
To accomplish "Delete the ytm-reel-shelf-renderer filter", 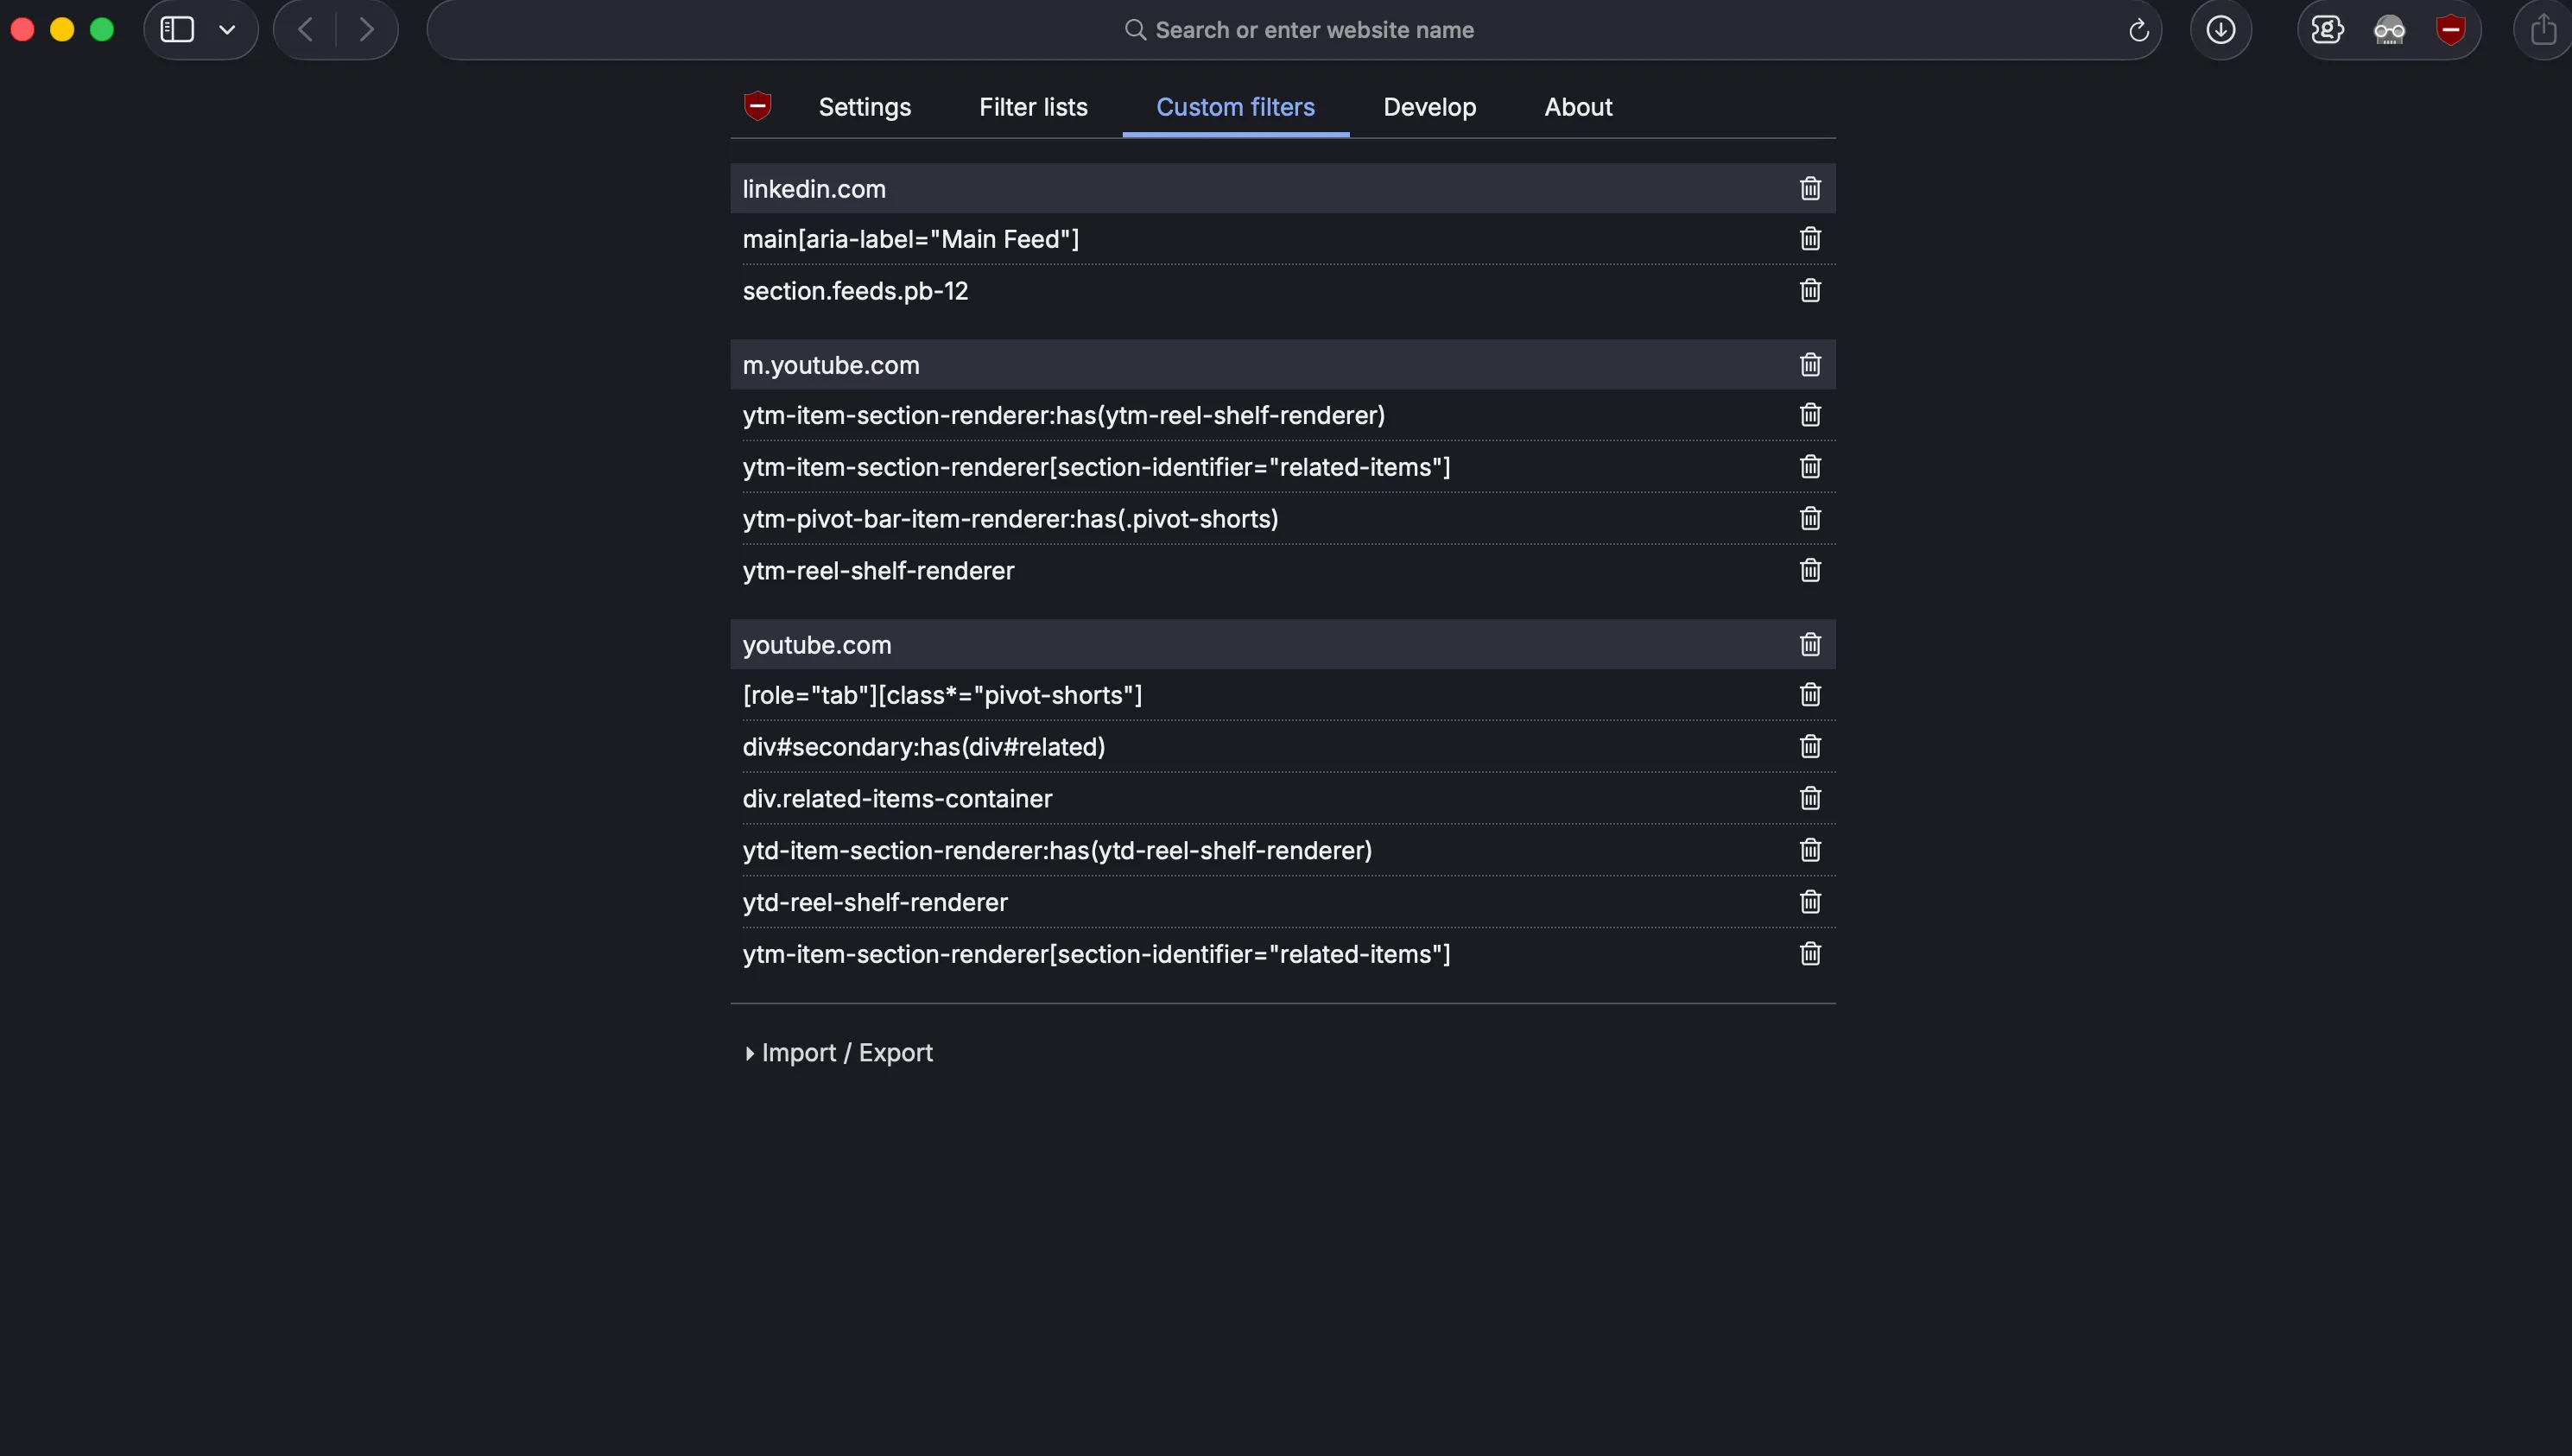I will (x=1810, y=570).
